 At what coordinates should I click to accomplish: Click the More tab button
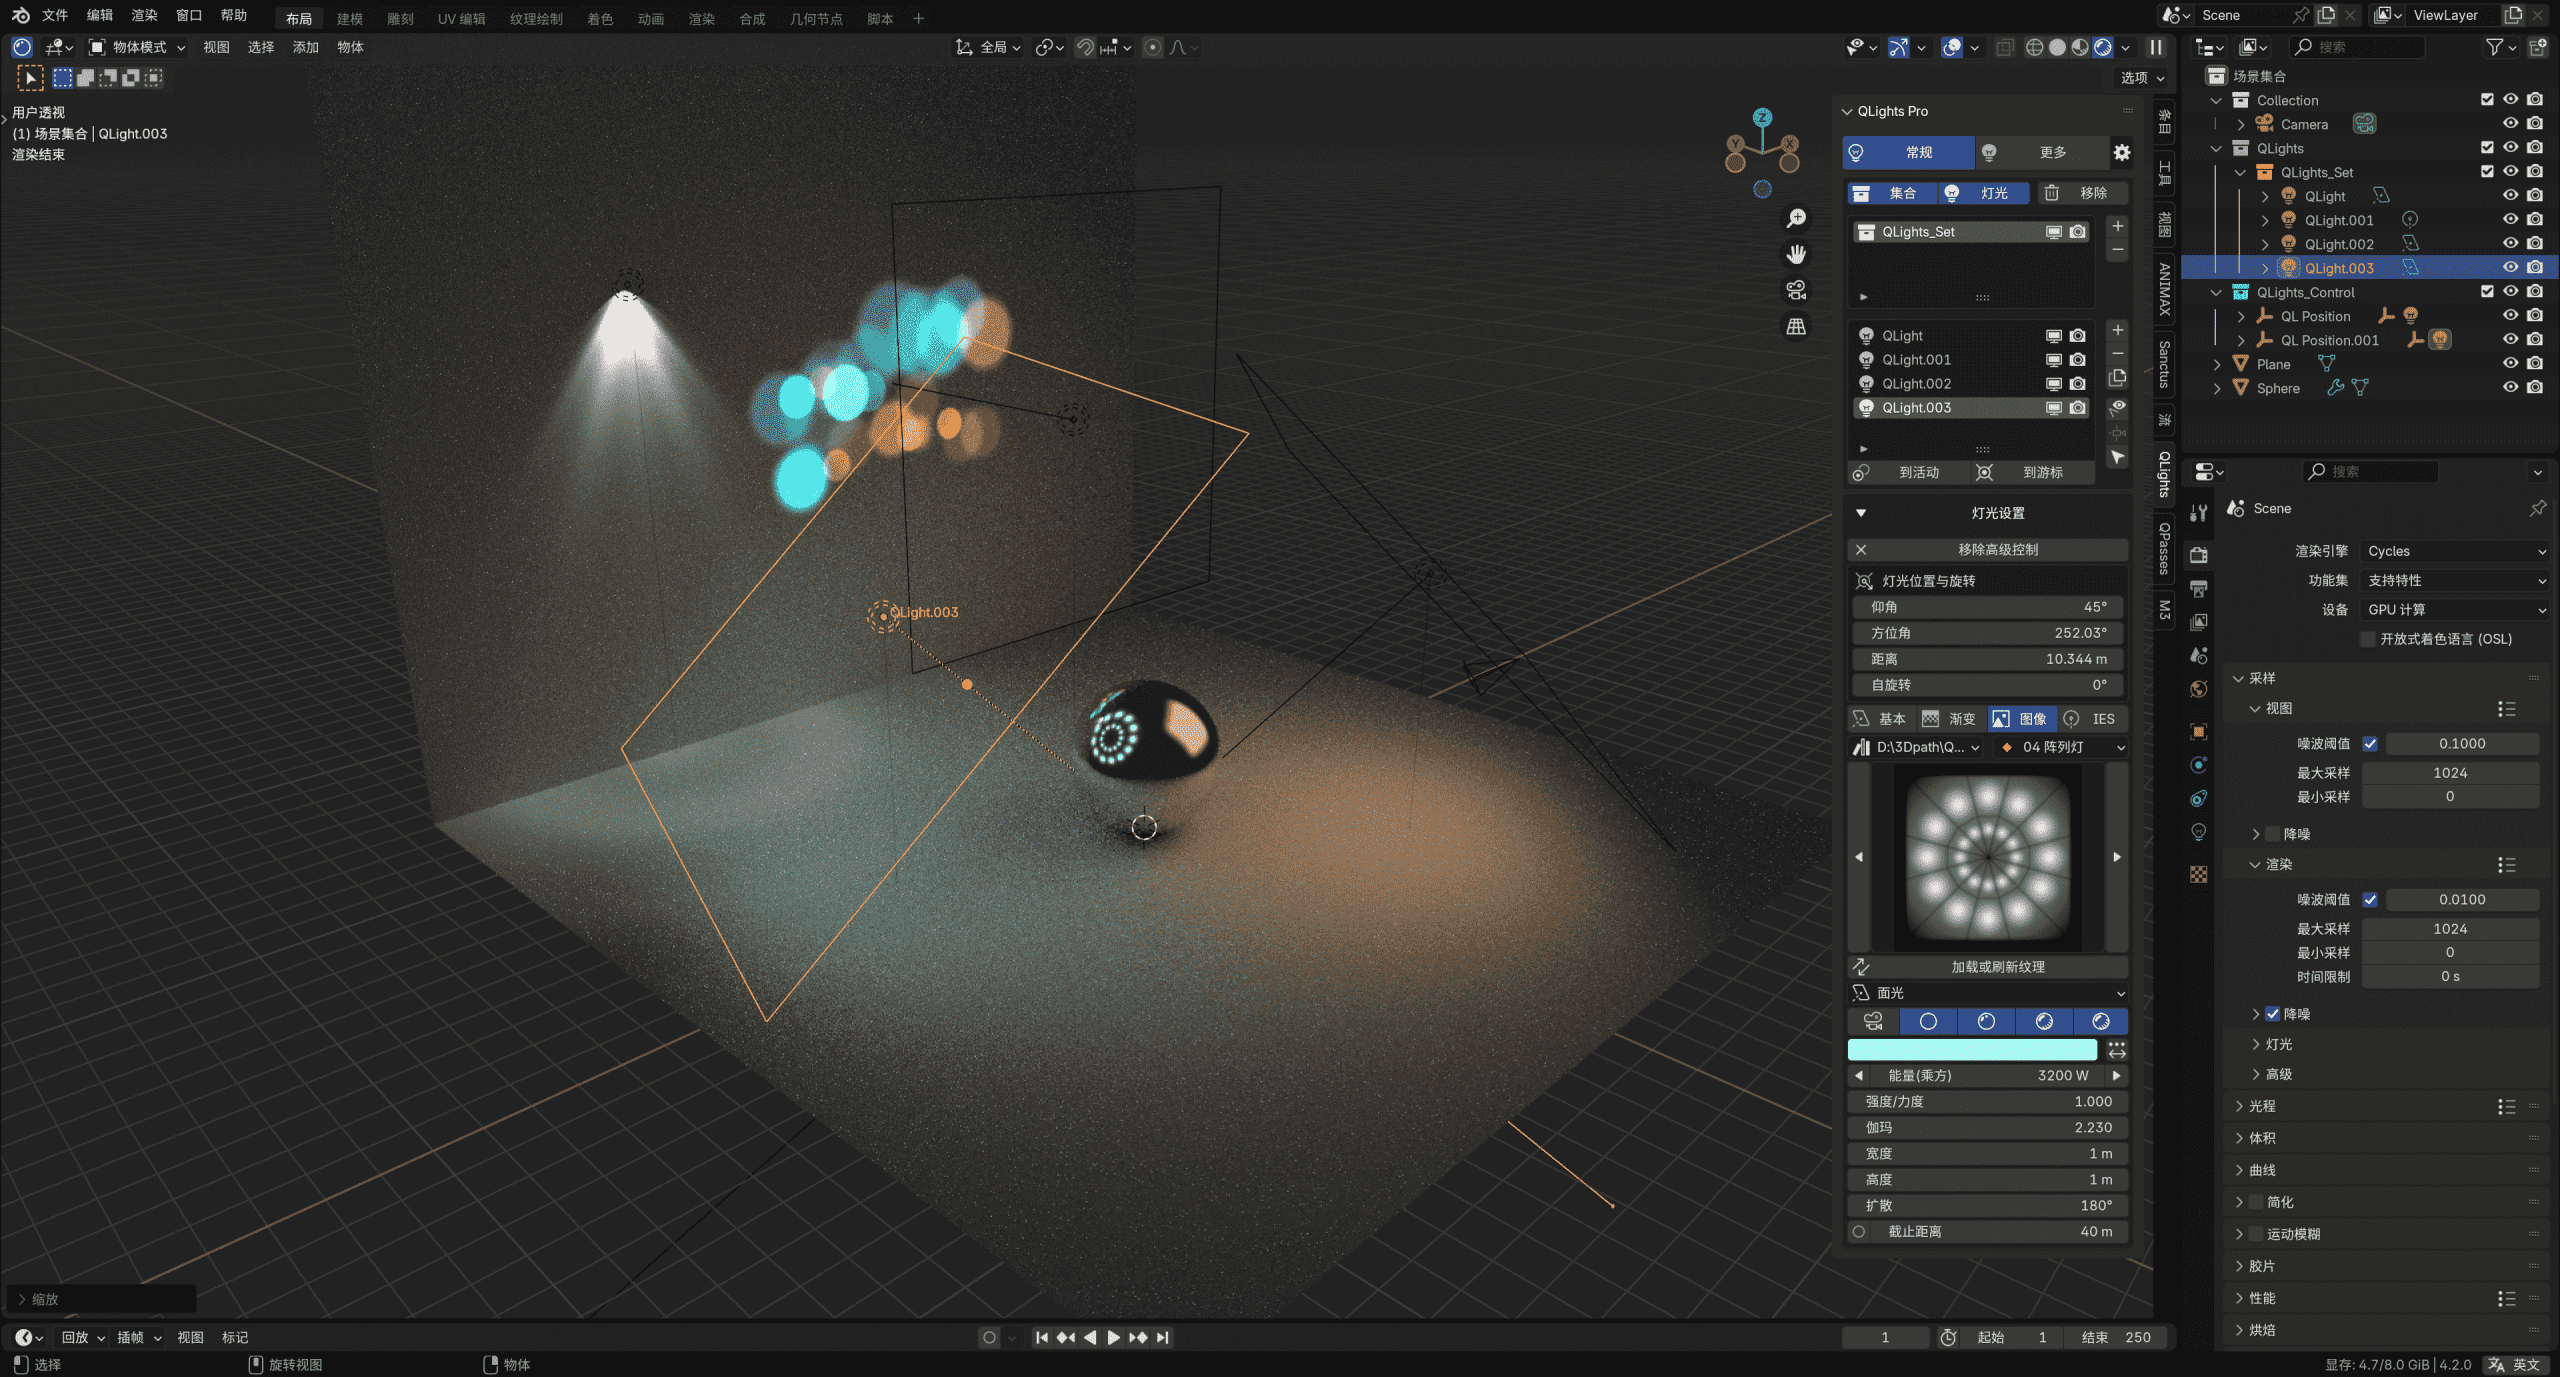coord(2040,152)
